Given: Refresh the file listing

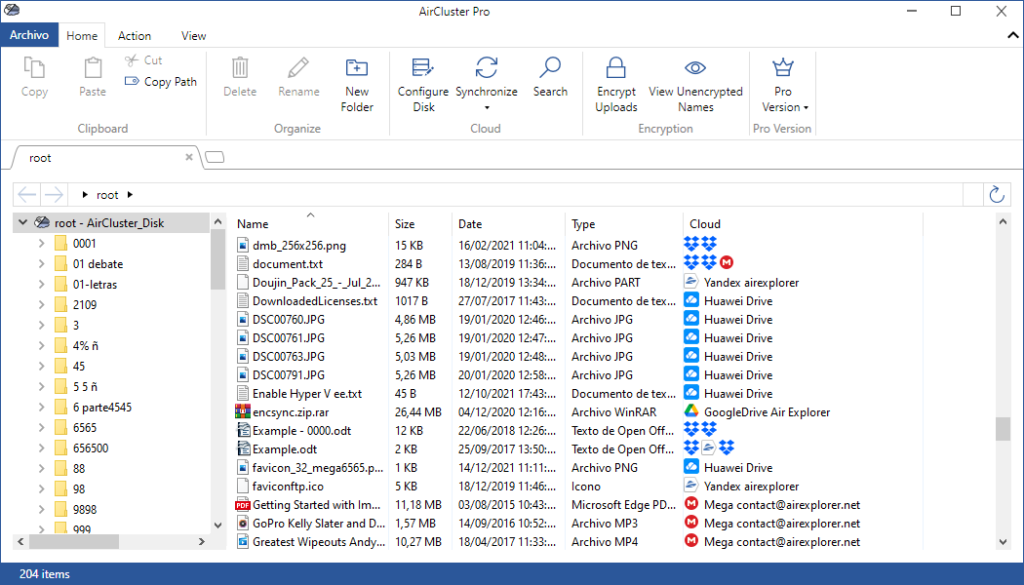Looking at the screenshot, I should coord(997,195).
